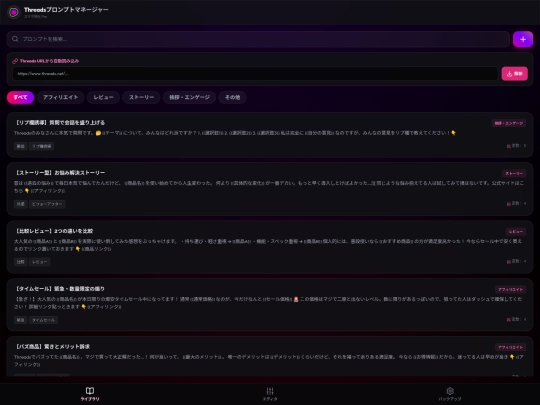Select the すべて filter chip
This screenshot has width=540, height=405.
(x=20, y=97)
